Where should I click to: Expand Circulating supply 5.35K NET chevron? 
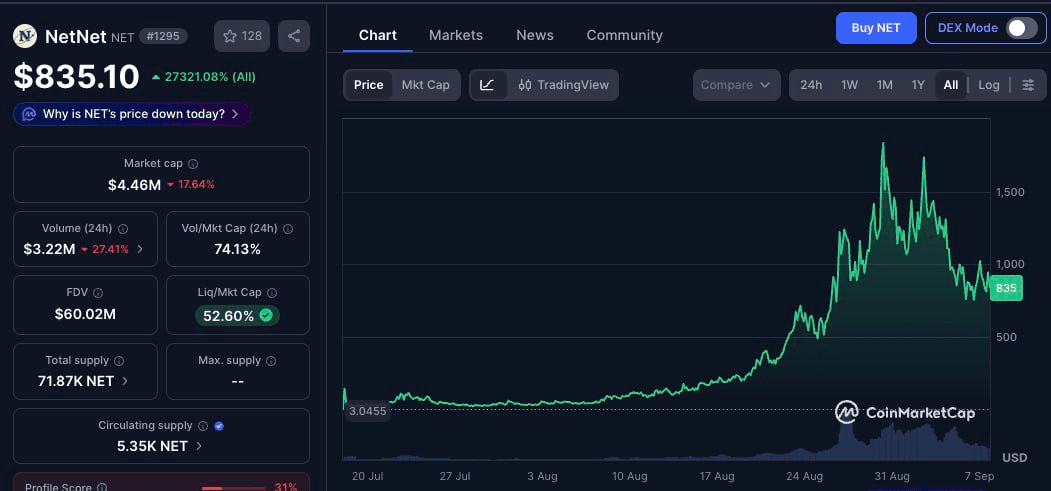[199, 446]
